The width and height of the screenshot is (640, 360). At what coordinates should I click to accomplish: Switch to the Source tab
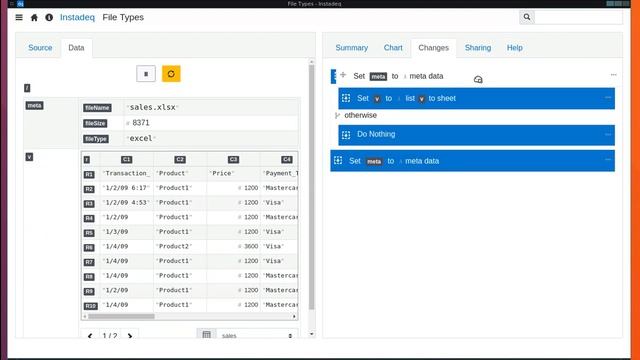pyautogui.click(x=40, y=48)
